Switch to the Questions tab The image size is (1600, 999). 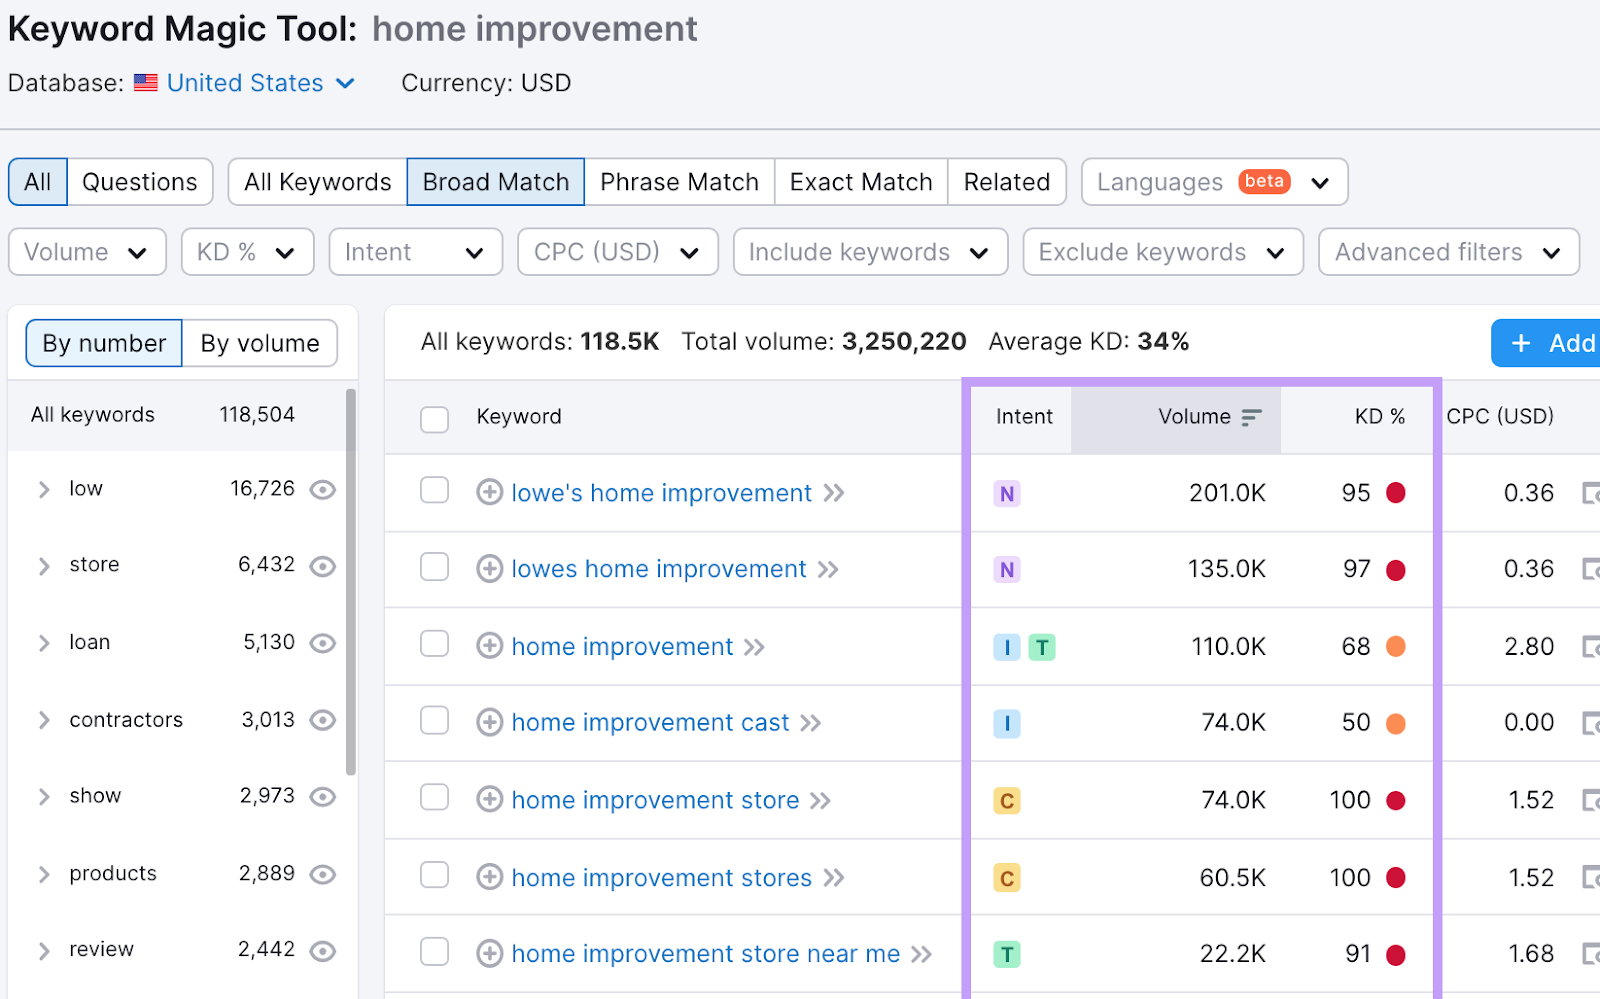coord(139,182)
